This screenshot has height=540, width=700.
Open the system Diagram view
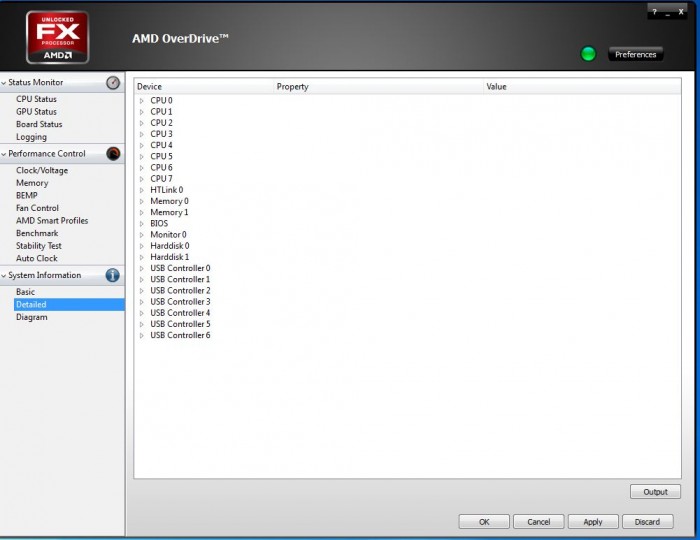point(31,317)
